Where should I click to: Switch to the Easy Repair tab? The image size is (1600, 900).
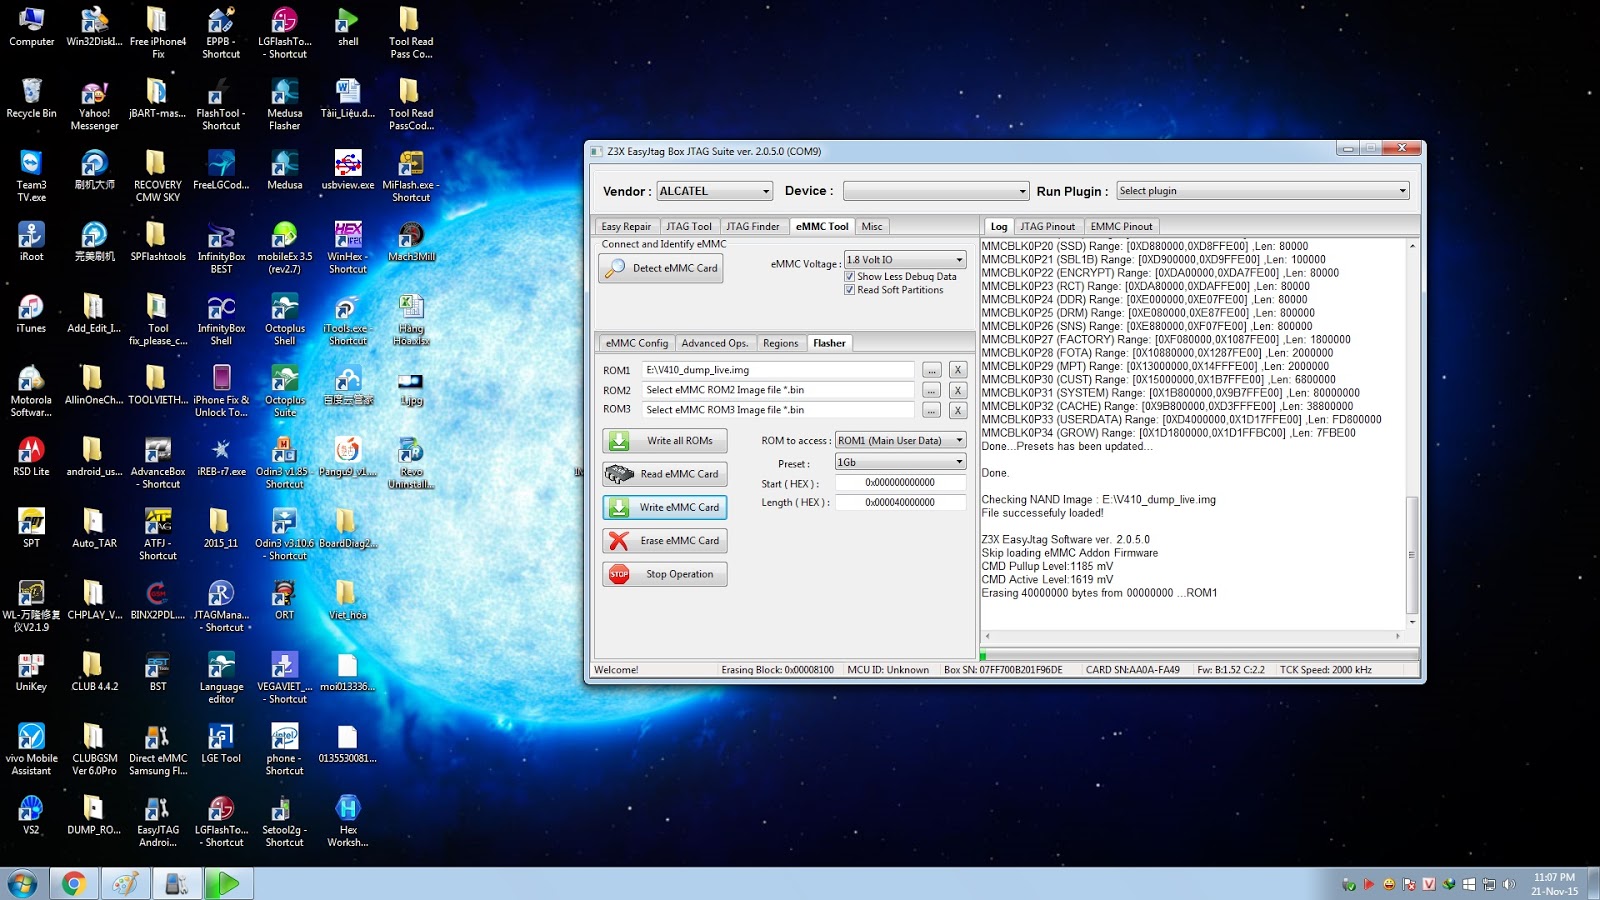626,227
